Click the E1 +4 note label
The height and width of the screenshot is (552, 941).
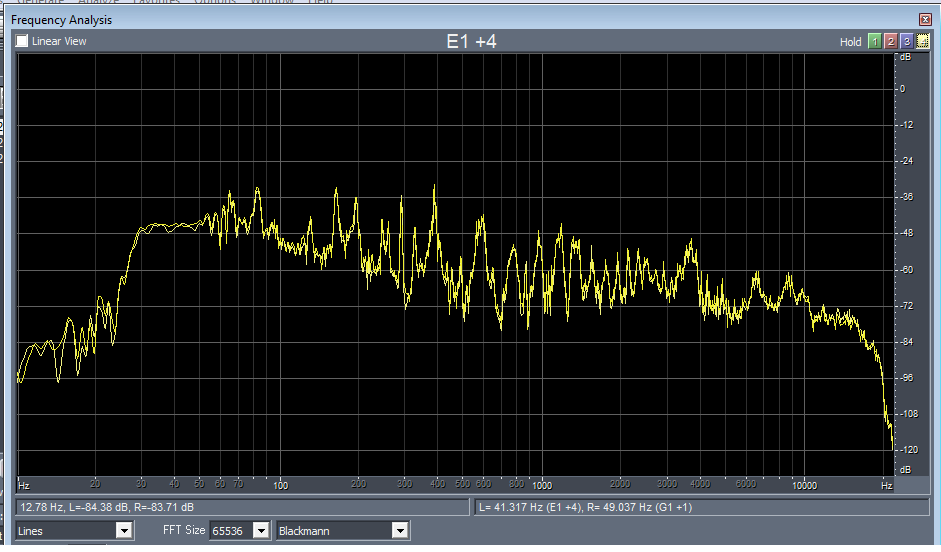[471, 41]
